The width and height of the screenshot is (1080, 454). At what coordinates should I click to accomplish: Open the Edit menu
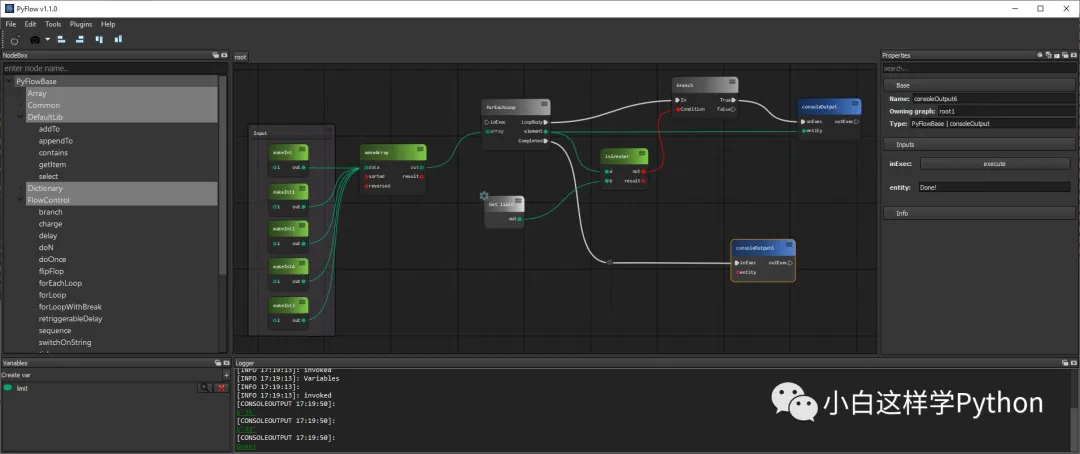pyautogui.click(x=30, y=24)
